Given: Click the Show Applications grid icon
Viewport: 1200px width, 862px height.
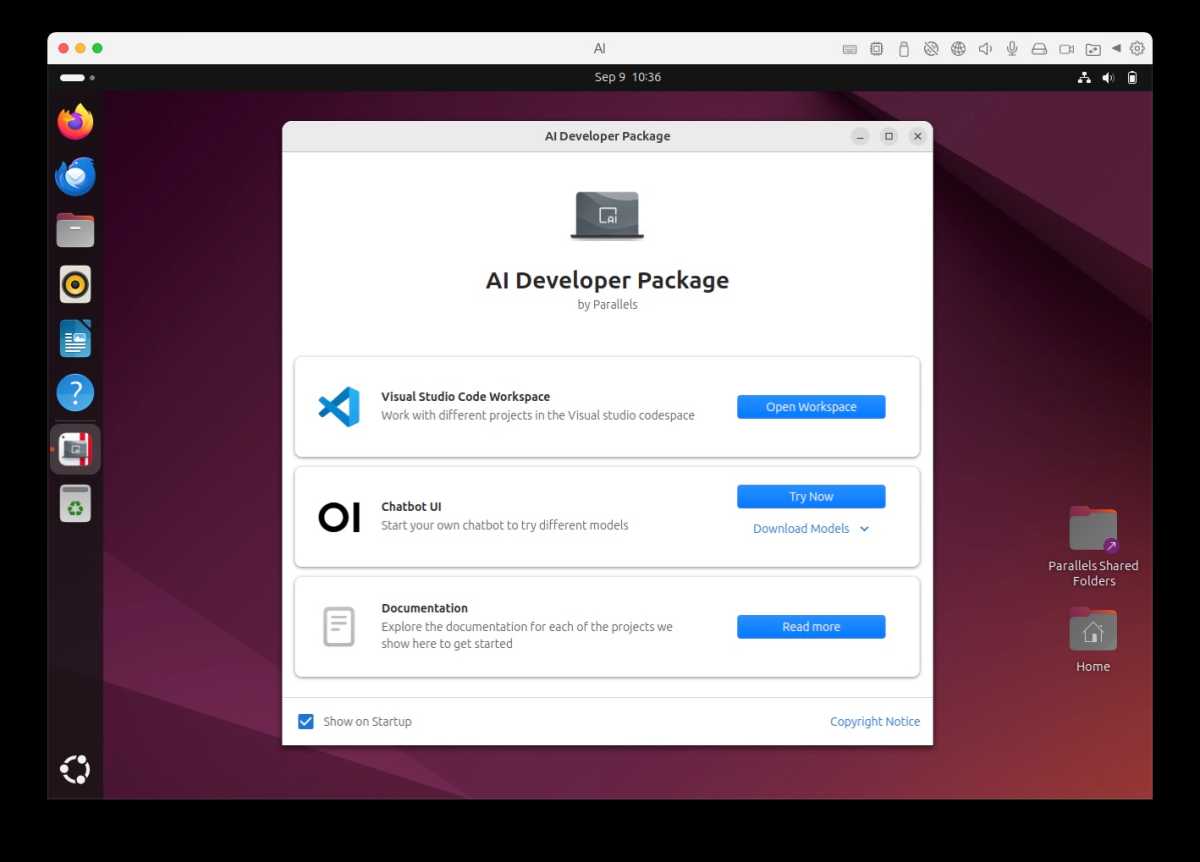Looking at the screenshot, I should click(x=75, y=769).
